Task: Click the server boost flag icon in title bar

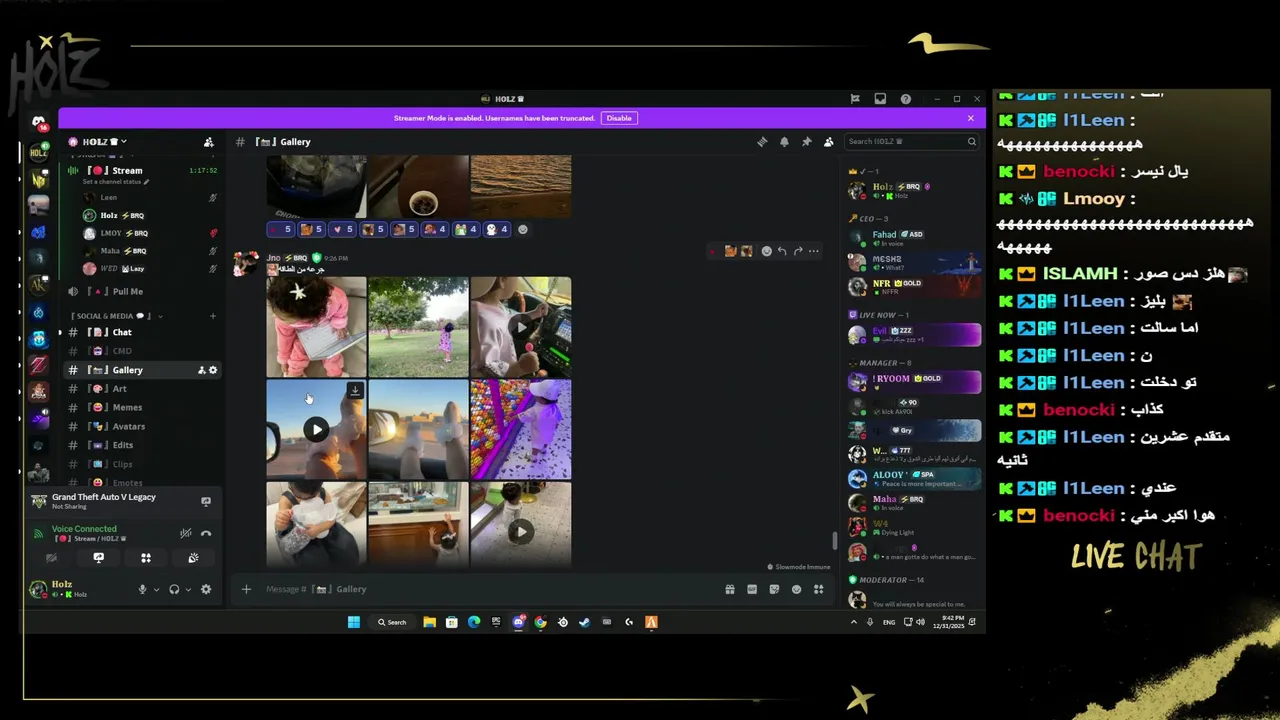Action: [x=855, y=99]
